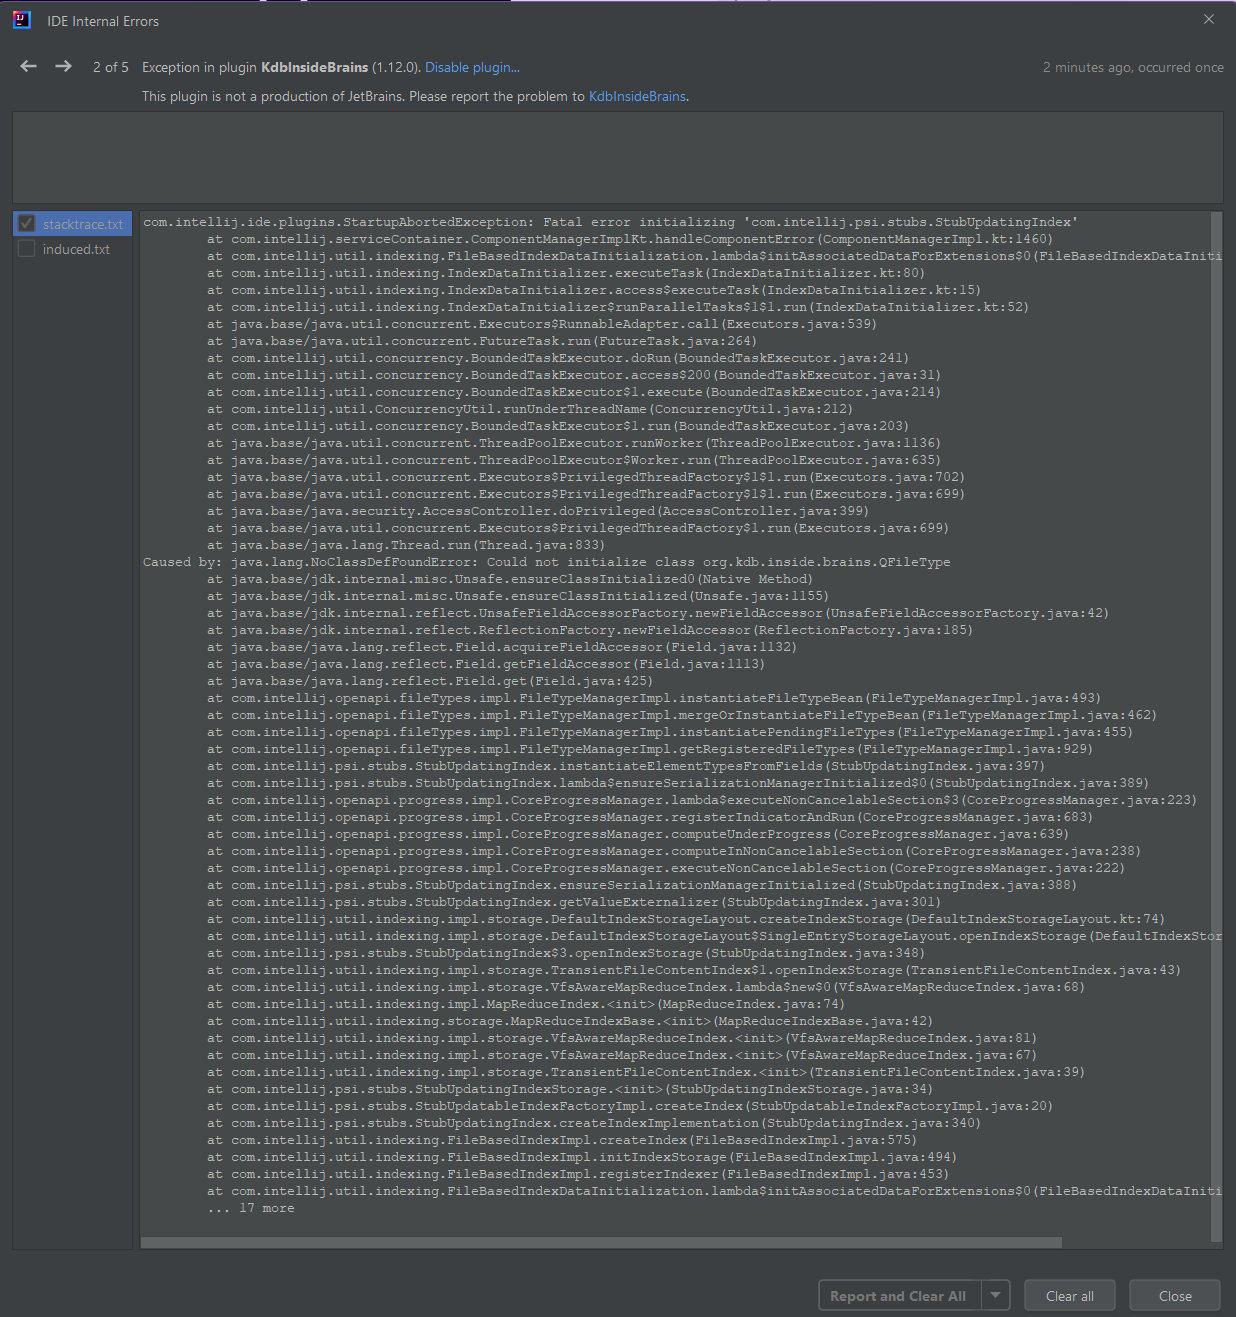Click the Close button
Screen dimensions: 1236x1317
pos(1175,1296)
